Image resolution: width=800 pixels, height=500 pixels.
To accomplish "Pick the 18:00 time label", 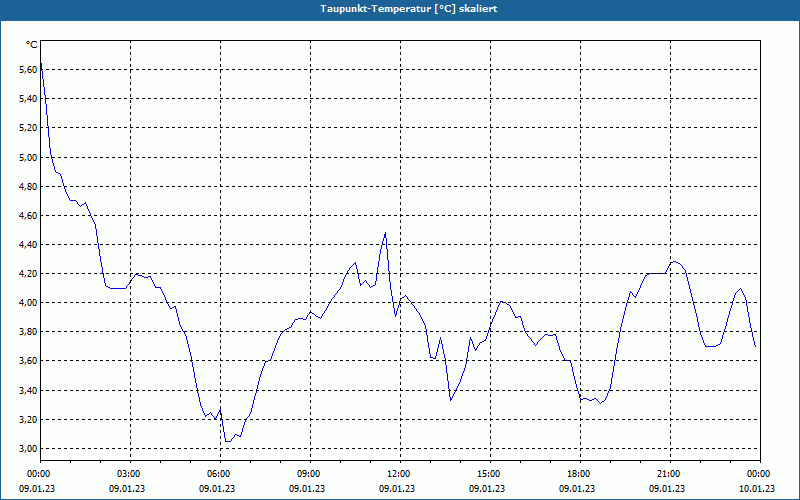I will 580,474.
